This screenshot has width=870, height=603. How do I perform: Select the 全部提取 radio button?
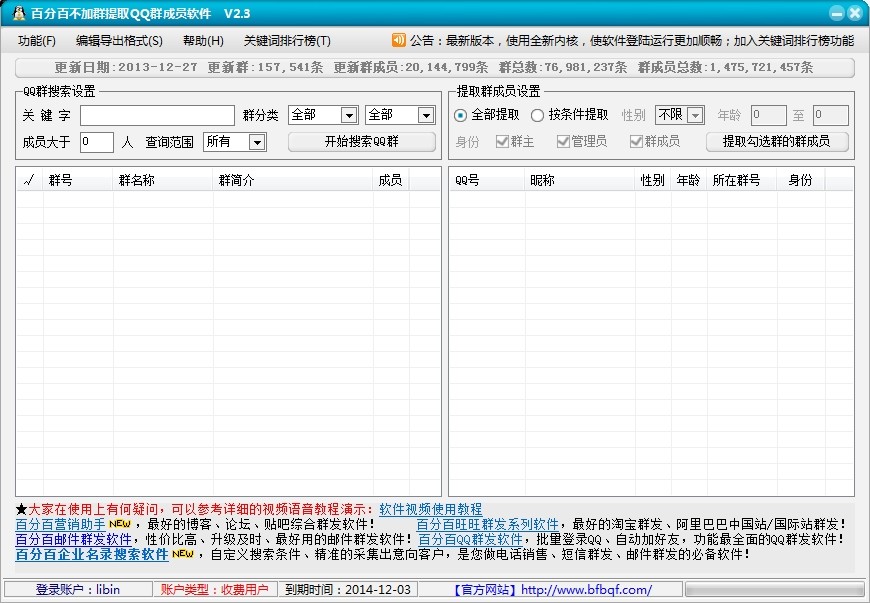[461, 115]
